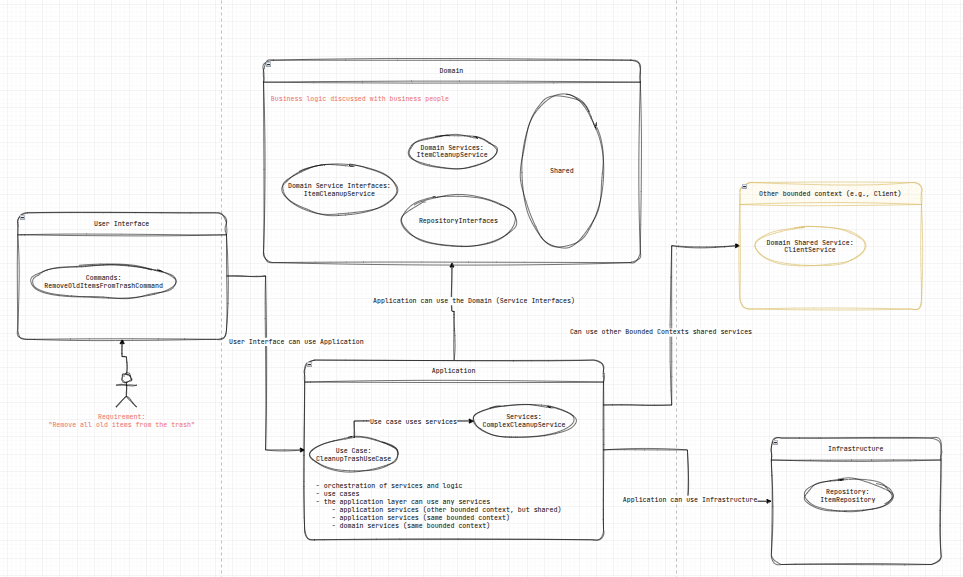The image size is (963, 577).
Task: Select the Application container title
Action: pos(454,371)
